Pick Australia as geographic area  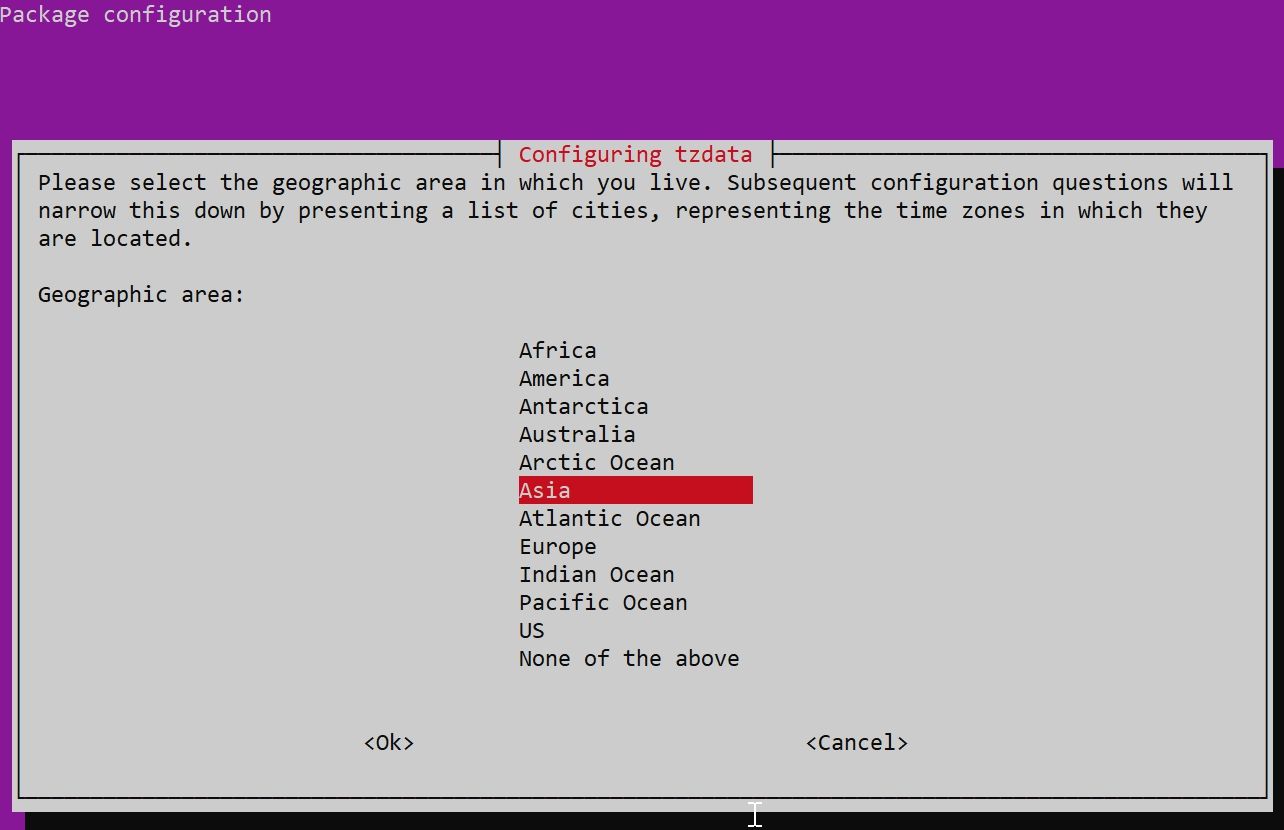coord(577,434)
